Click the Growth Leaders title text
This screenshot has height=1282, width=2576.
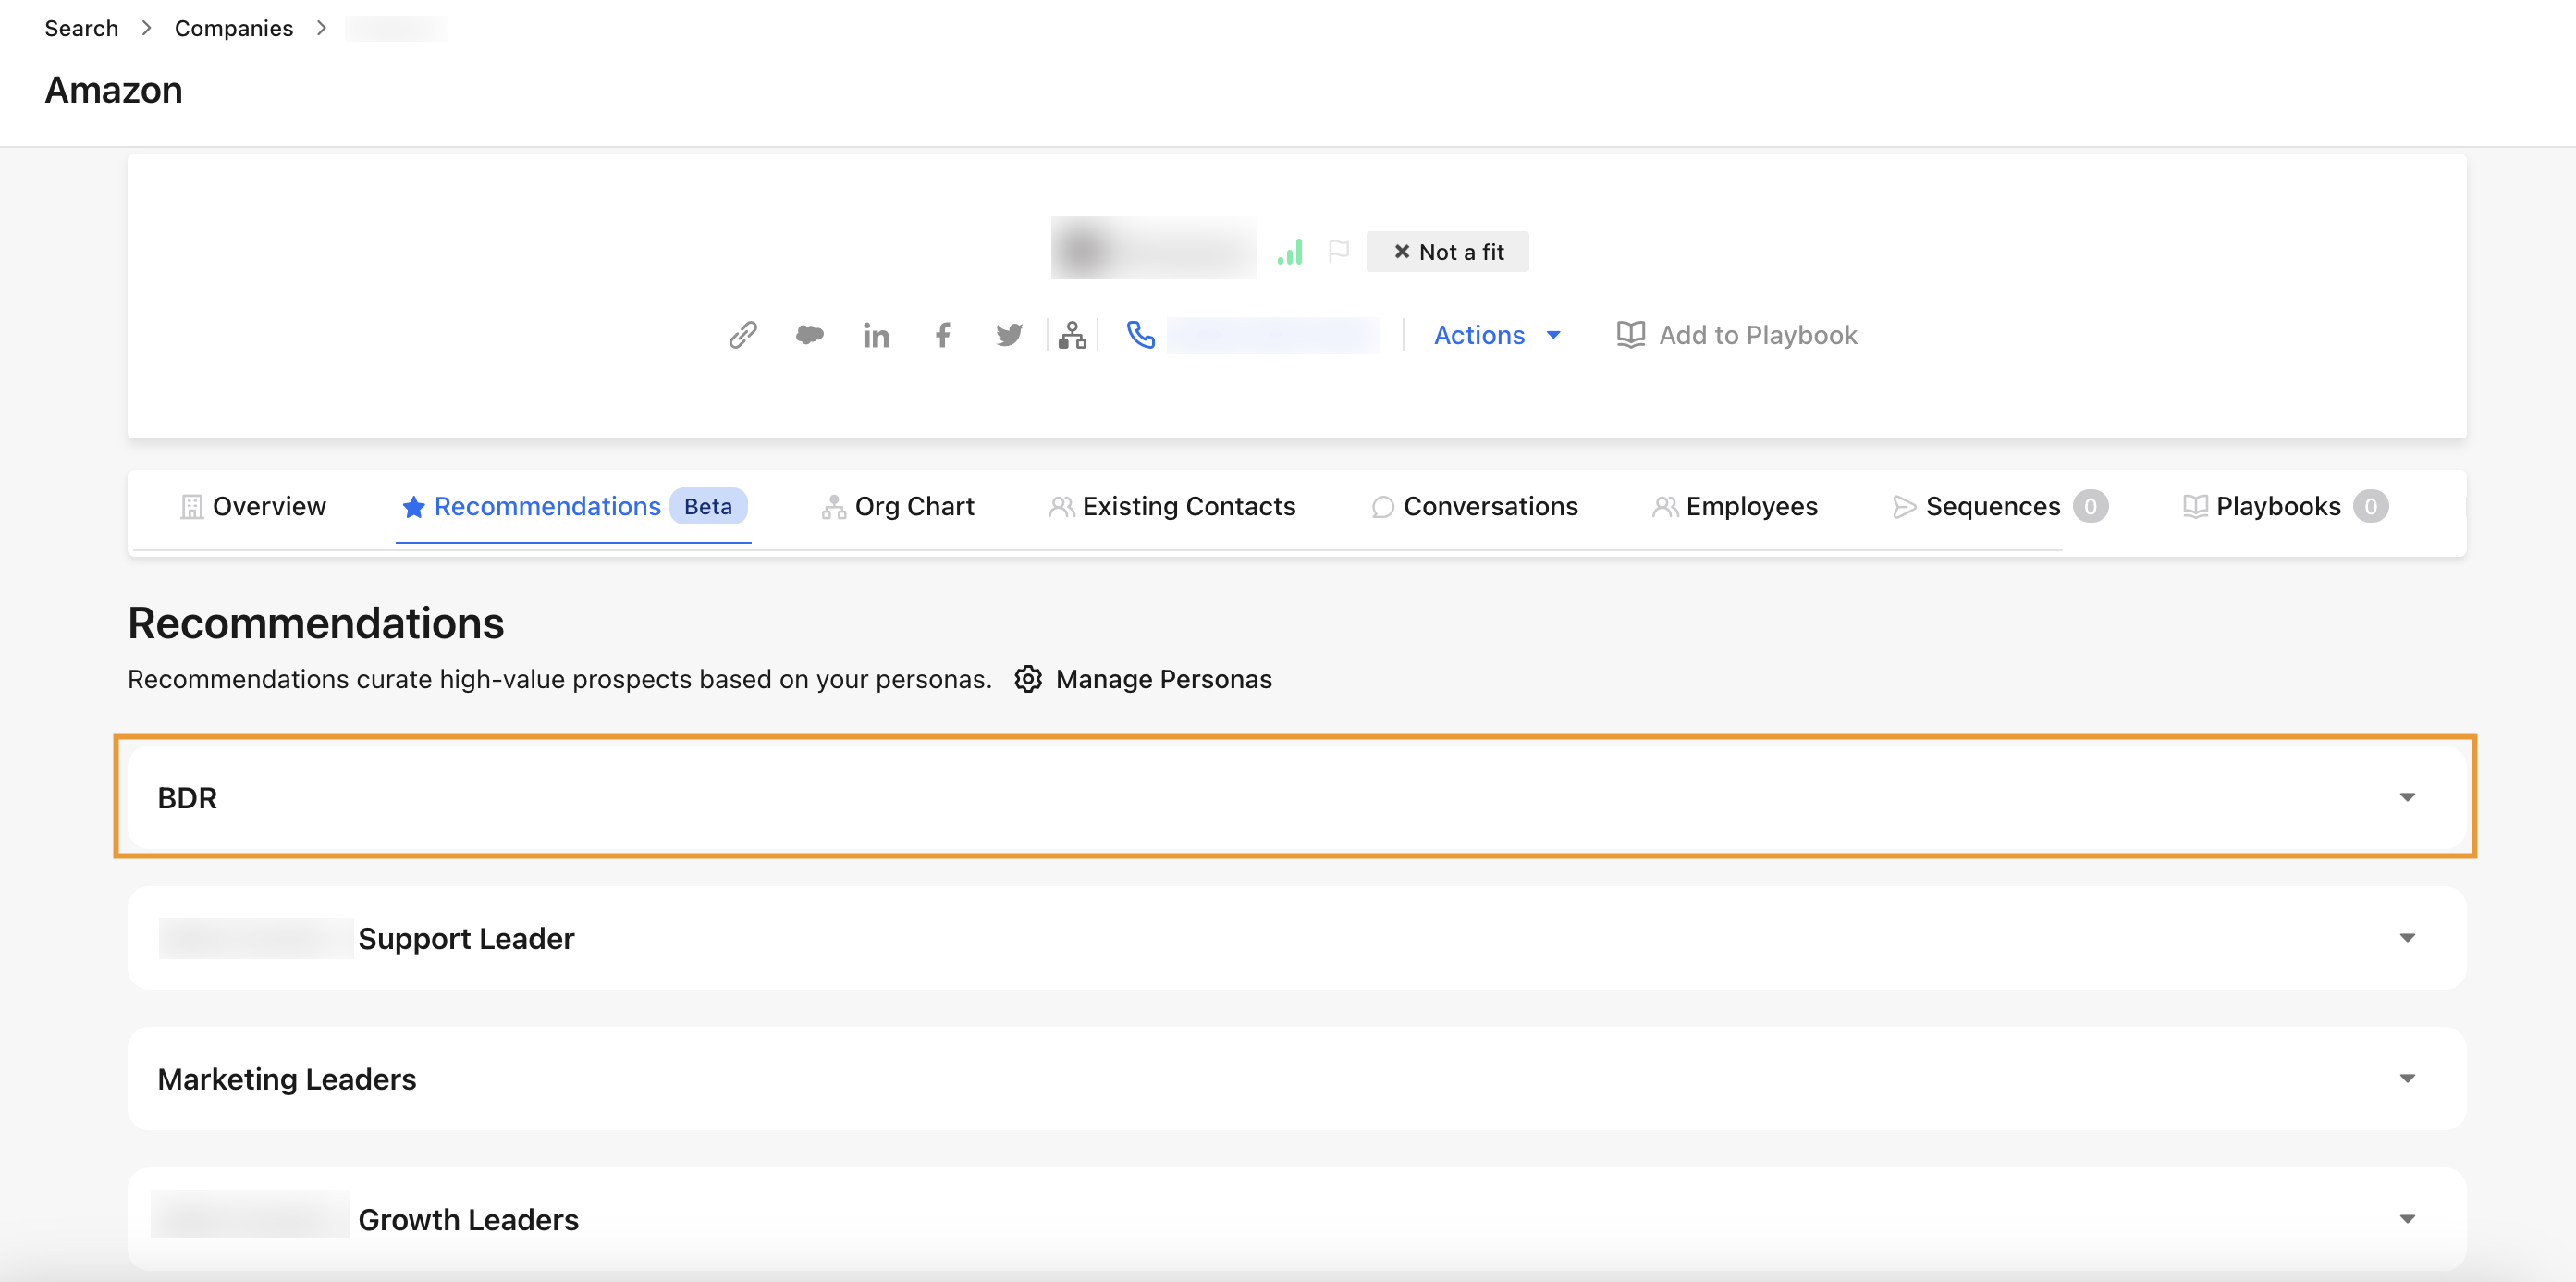point(468,1219)
